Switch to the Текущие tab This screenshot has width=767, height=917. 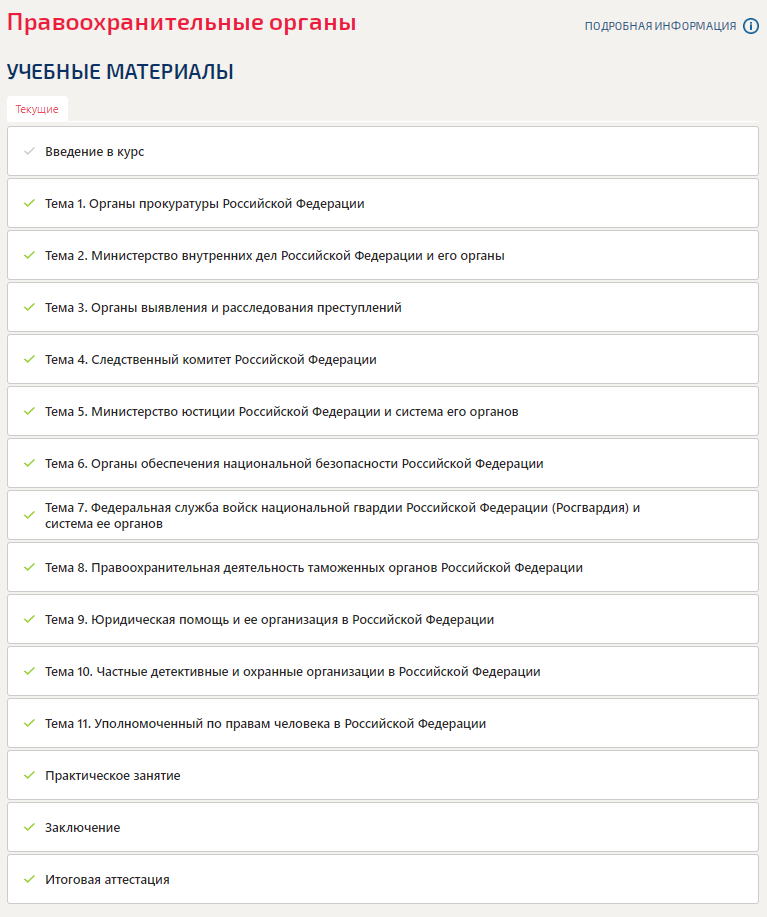point(37,109)
